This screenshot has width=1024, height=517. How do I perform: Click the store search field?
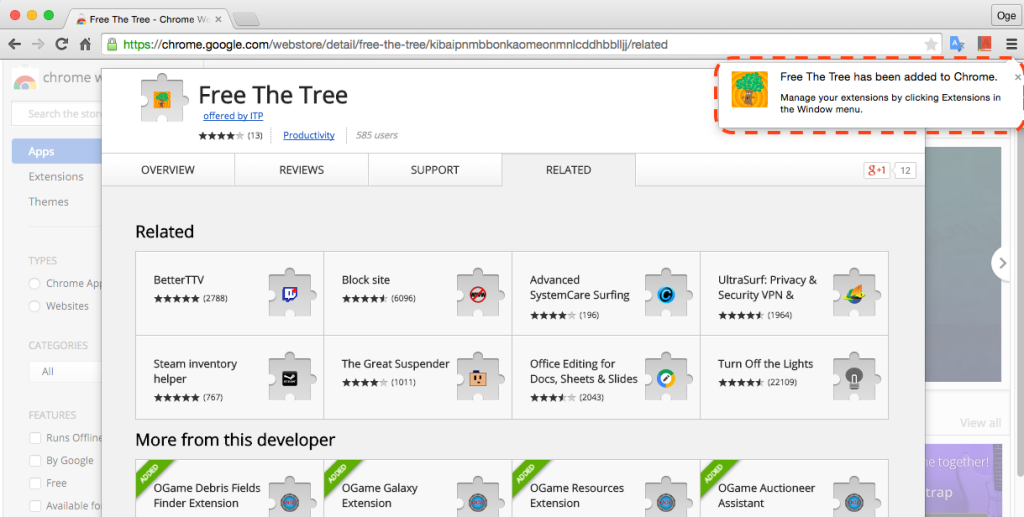(57, 114)
